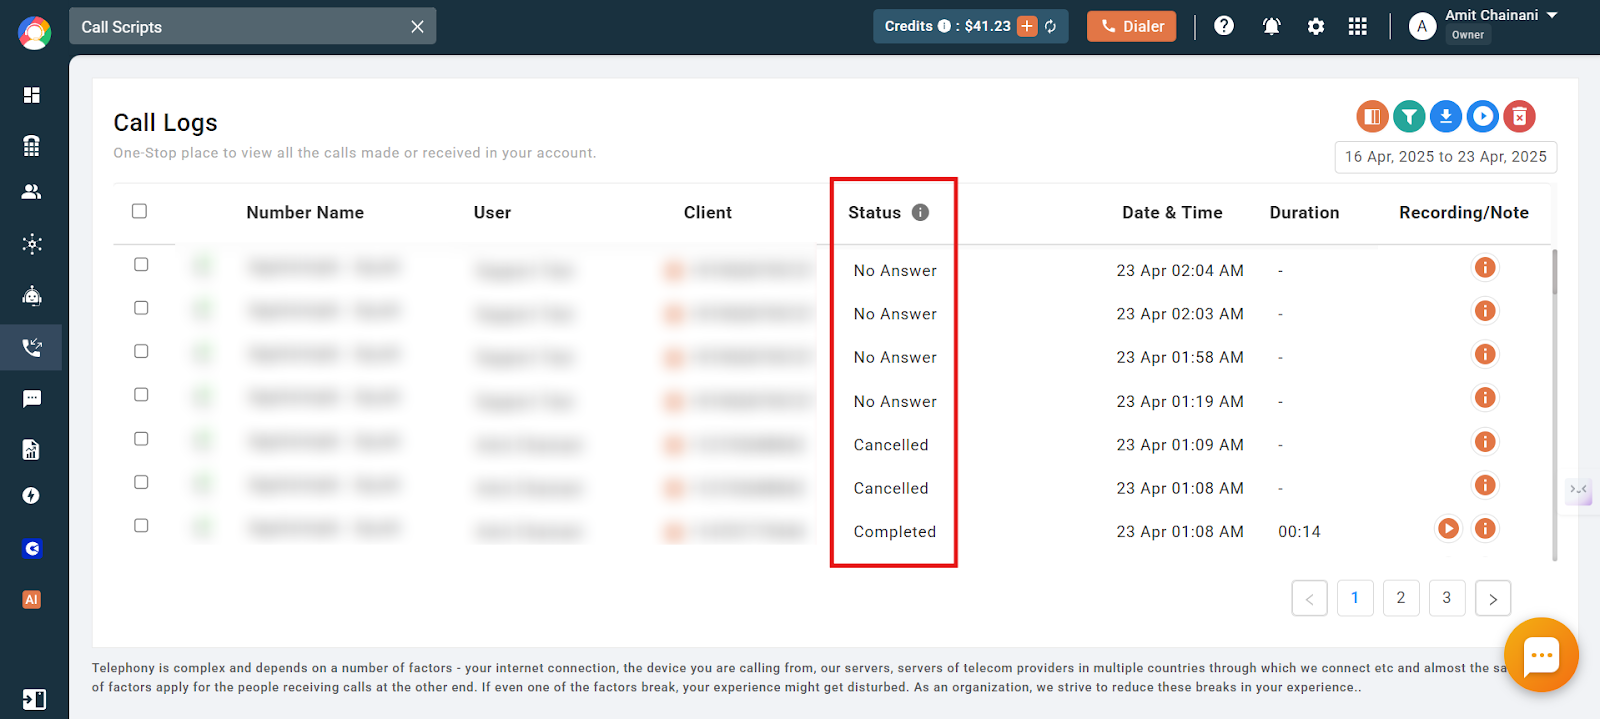Check the box for the 01:58 AM call row
Viewport: 1600px width, 719px height.
[141, 351]
